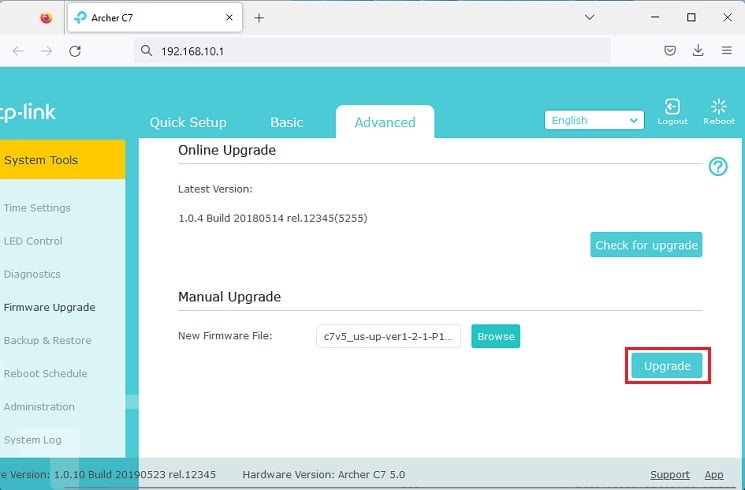This screenshot has height=490, width=745.
Task: Click the search magnifier in the address bar
Action: pyautogui.click(x=146, y=50)
